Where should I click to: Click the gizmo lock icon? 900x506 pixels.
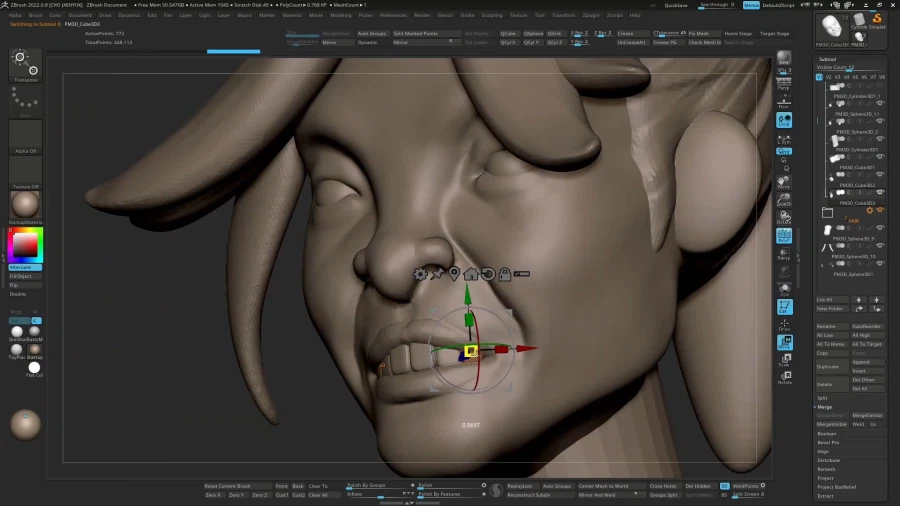point(505,273)
